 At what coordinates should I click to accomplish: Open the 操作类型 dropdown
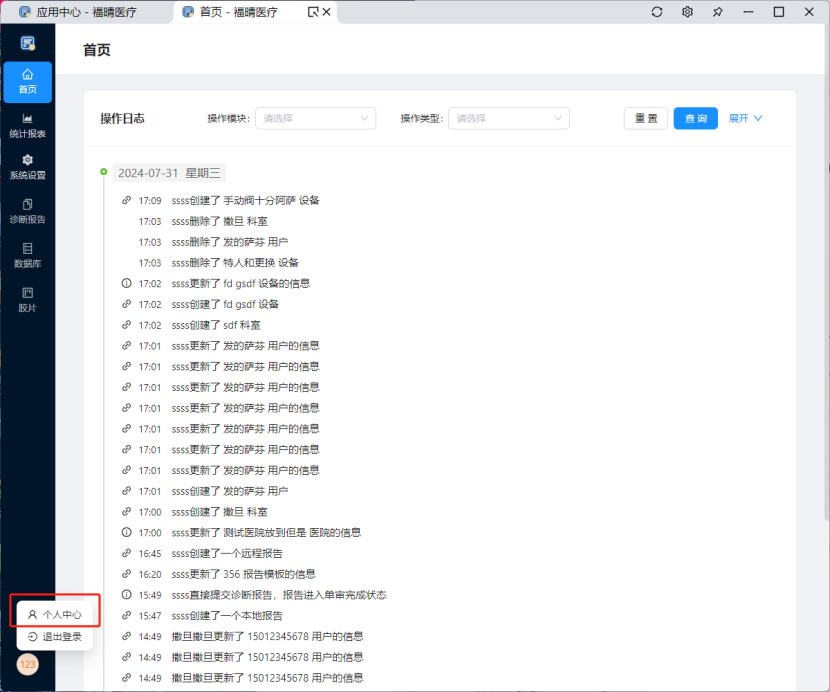click(508, 118)
